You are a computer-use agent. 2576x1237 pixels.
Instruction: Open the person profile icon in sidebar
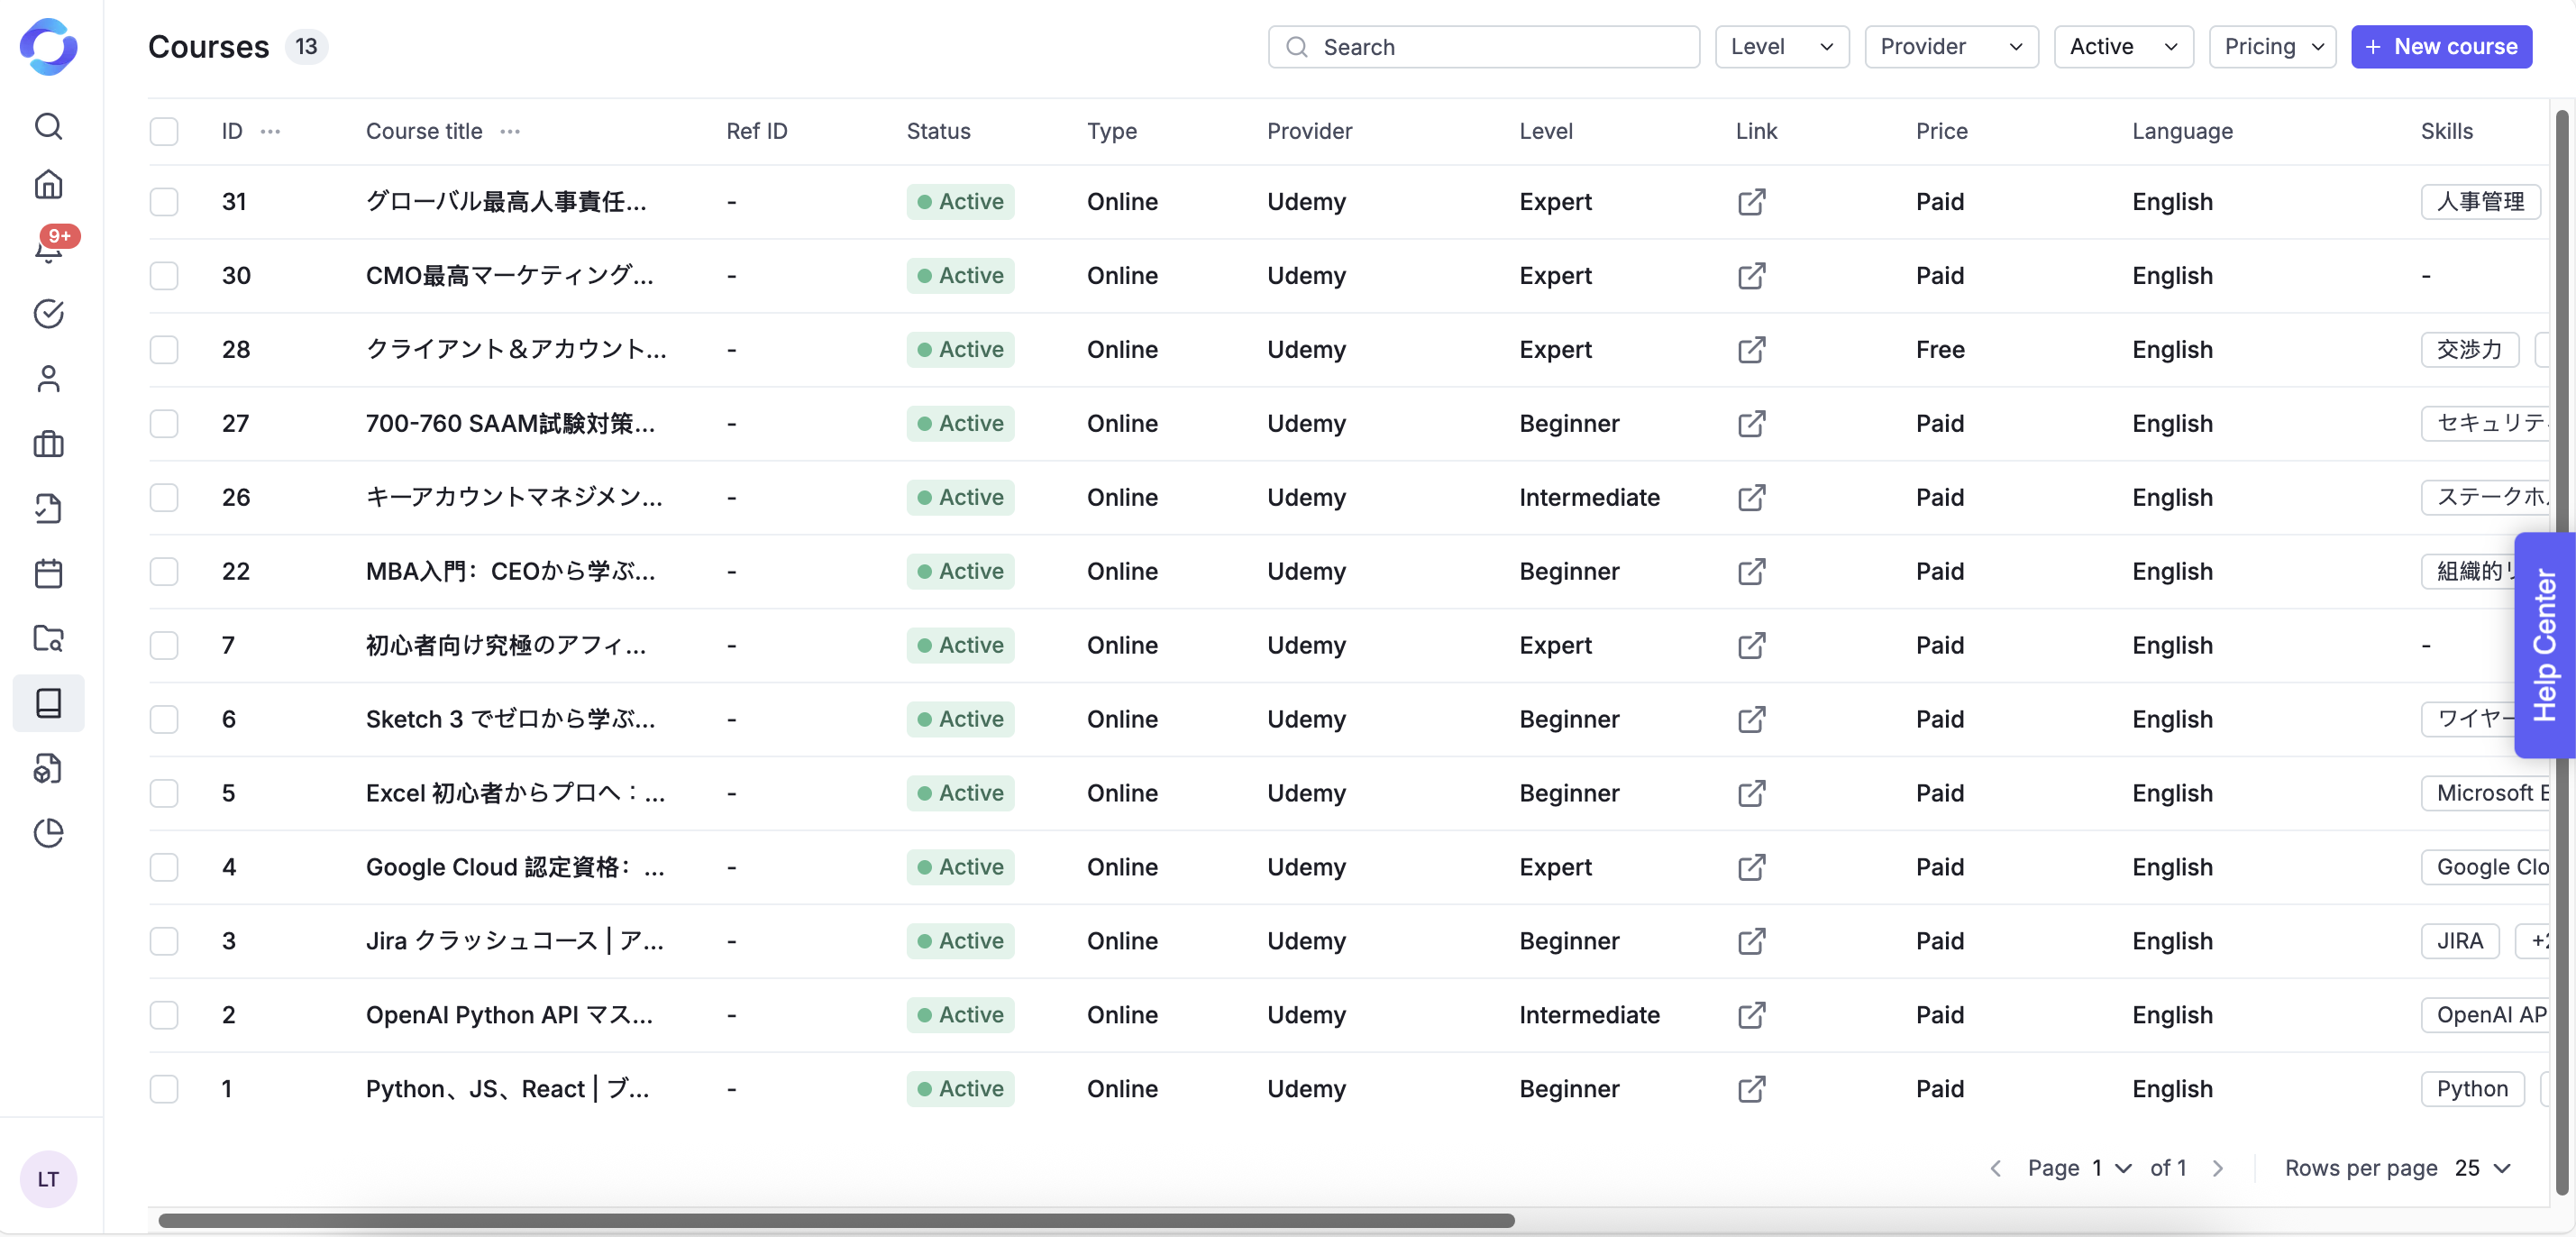coord(48,379)
